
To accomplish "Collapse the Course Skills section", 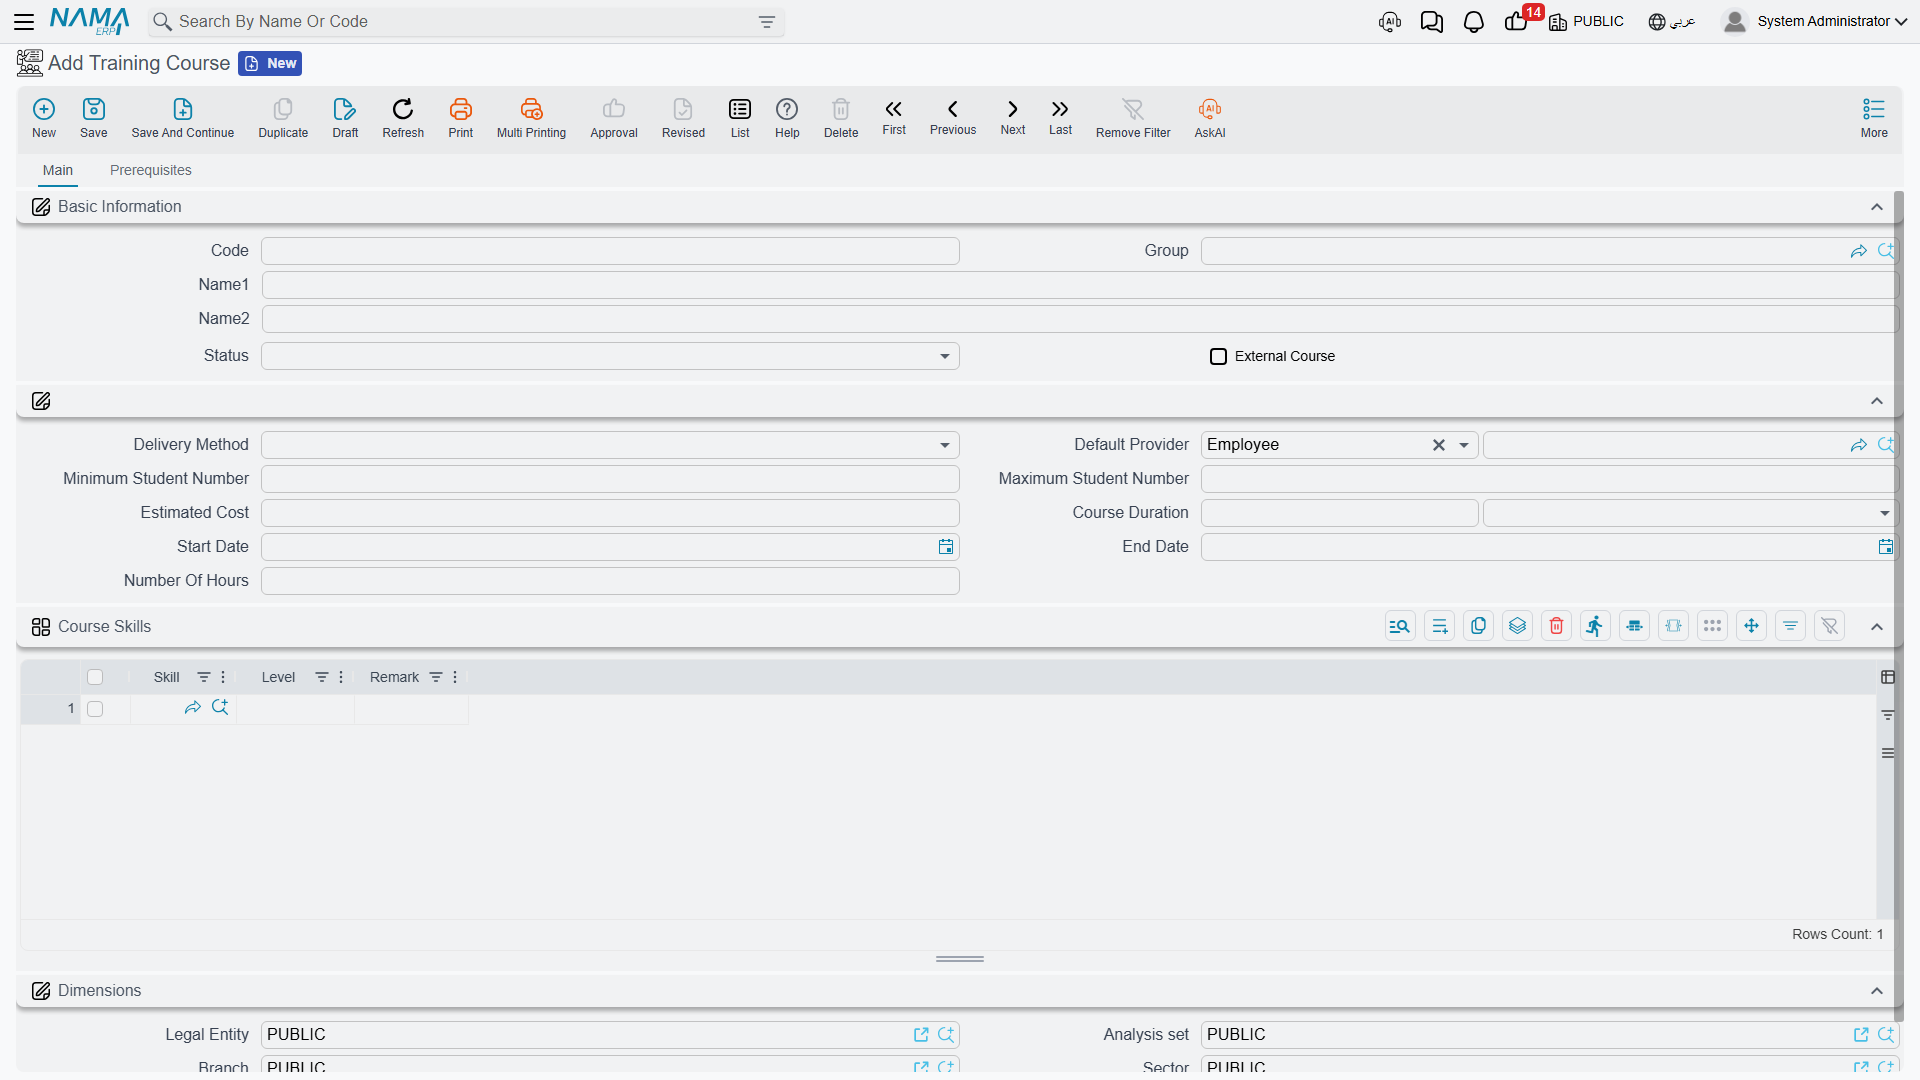I will coord(1877,627).
